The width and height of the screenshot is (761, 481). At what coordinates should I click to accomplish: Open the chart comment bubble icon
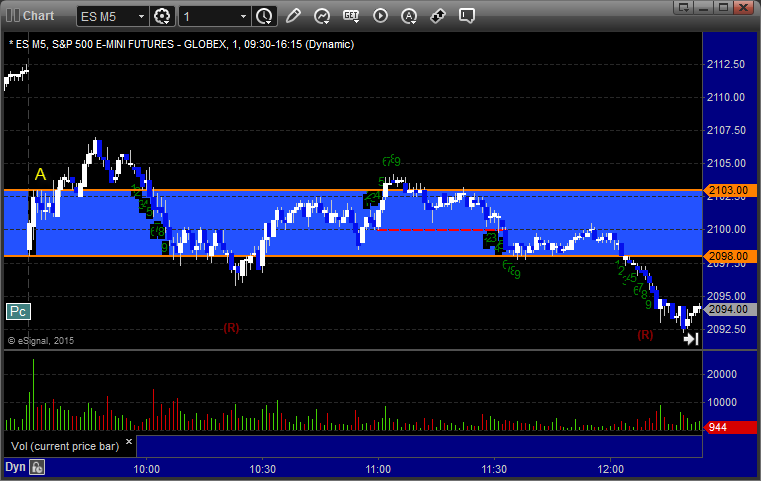(x=467, y=16)
